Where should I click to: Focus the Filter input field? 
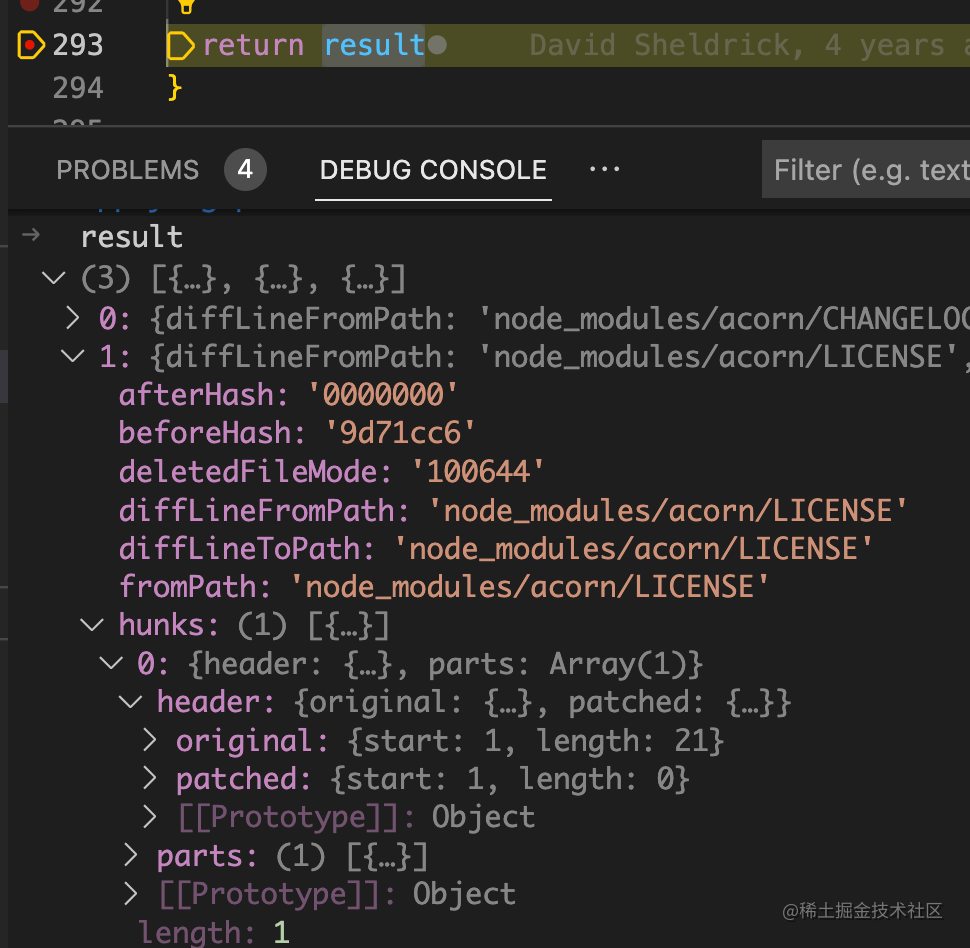point(866,169)
